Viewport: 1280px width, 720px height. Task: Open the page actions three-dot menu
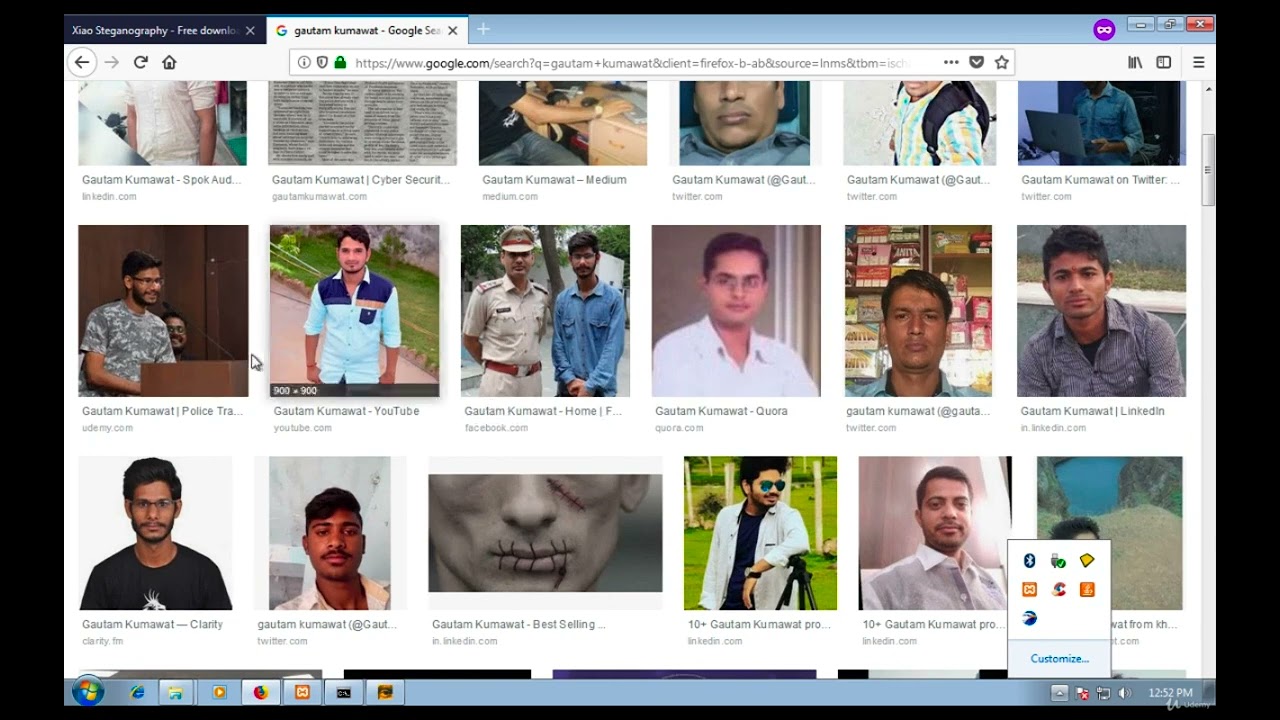pyautogui.click(x=951, y=62)
